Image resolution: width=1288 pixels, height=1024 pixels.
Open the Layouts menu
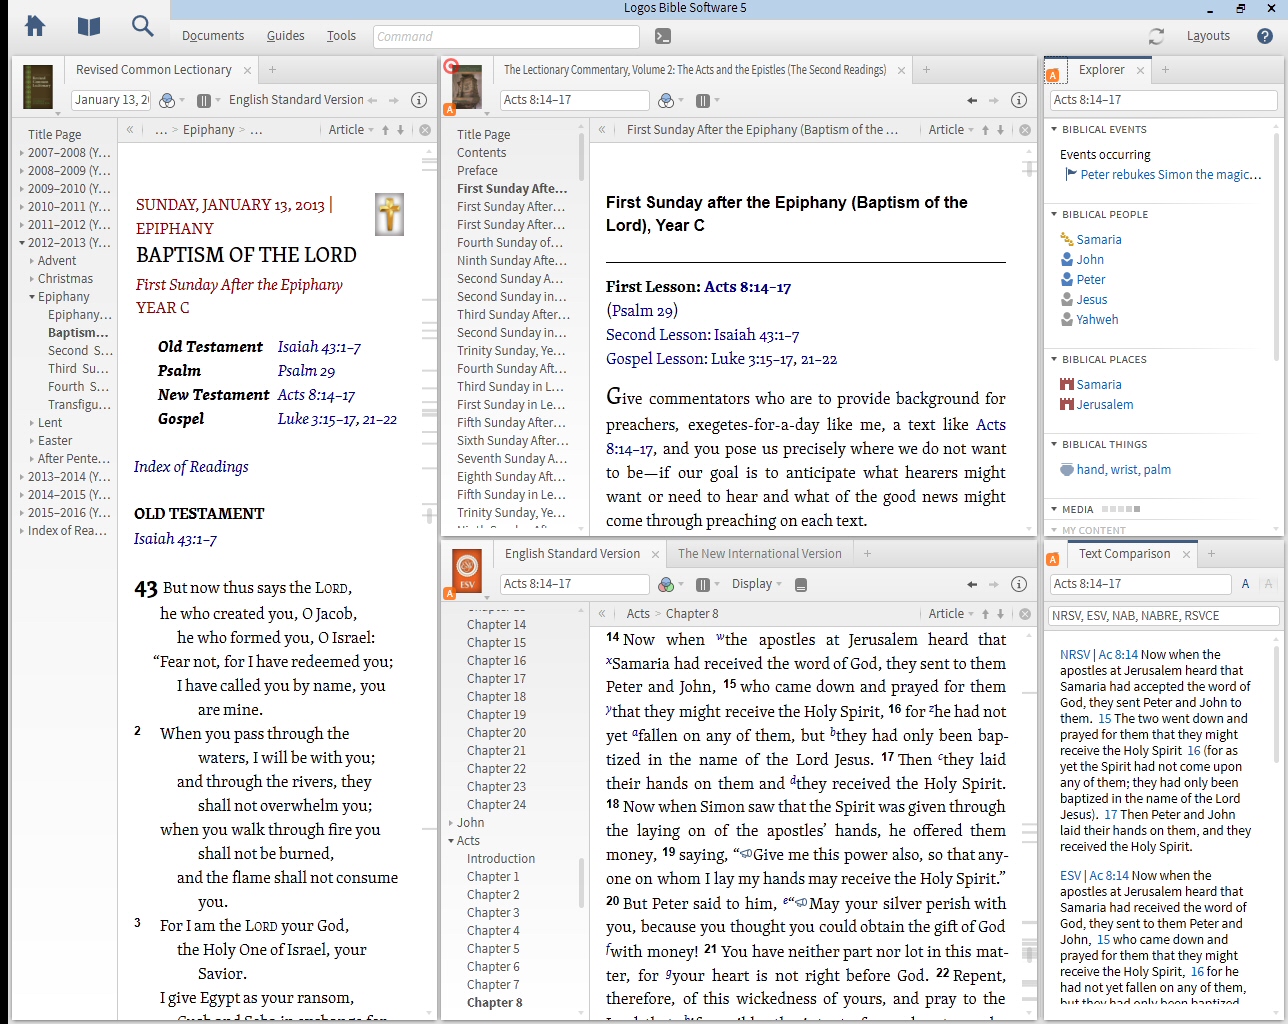pyautogui.click(x=1208, y=36)
